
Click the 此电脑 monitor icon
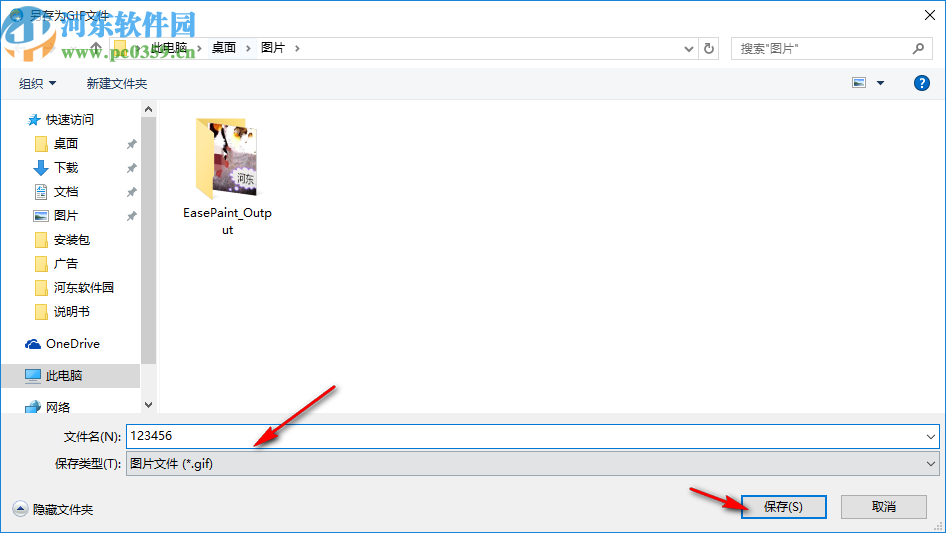[33, 375]
